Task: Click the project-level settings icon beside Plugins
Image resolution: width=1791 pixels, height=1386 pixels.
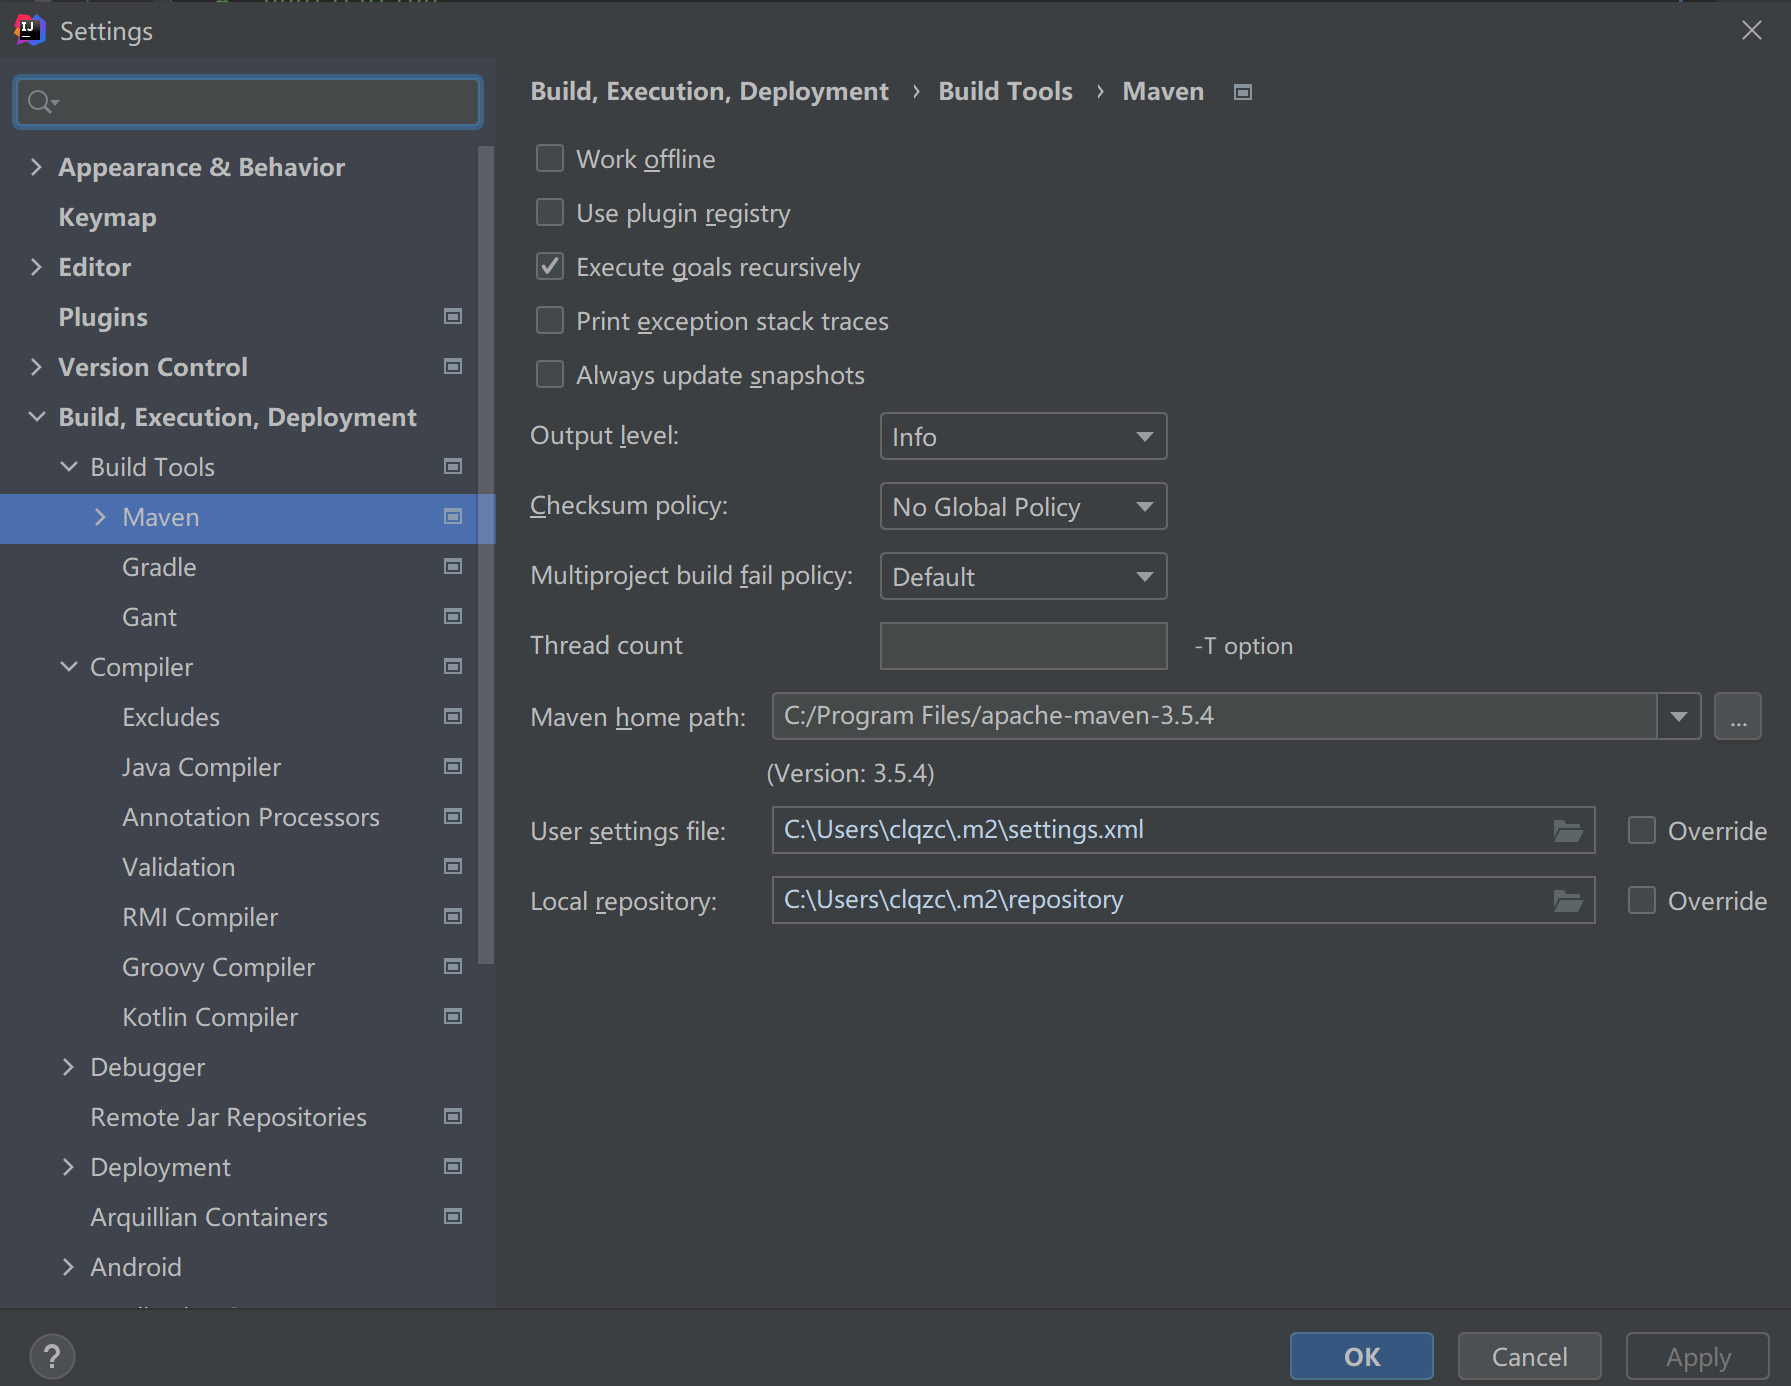Action: (453, 317)
